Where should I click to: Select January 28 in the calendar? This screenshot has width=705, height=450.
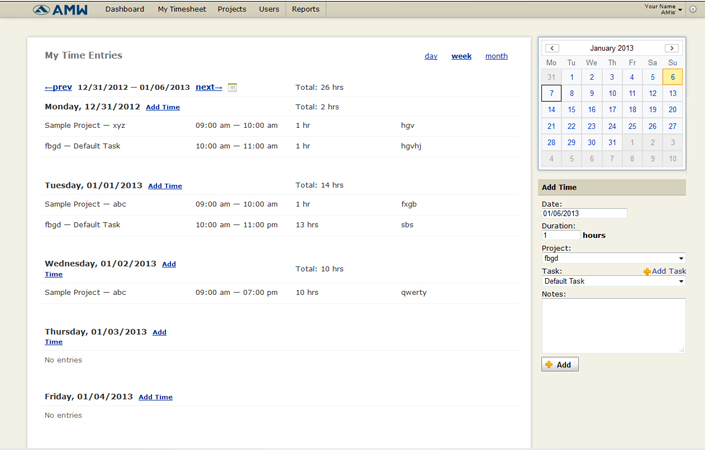point(551,143)
